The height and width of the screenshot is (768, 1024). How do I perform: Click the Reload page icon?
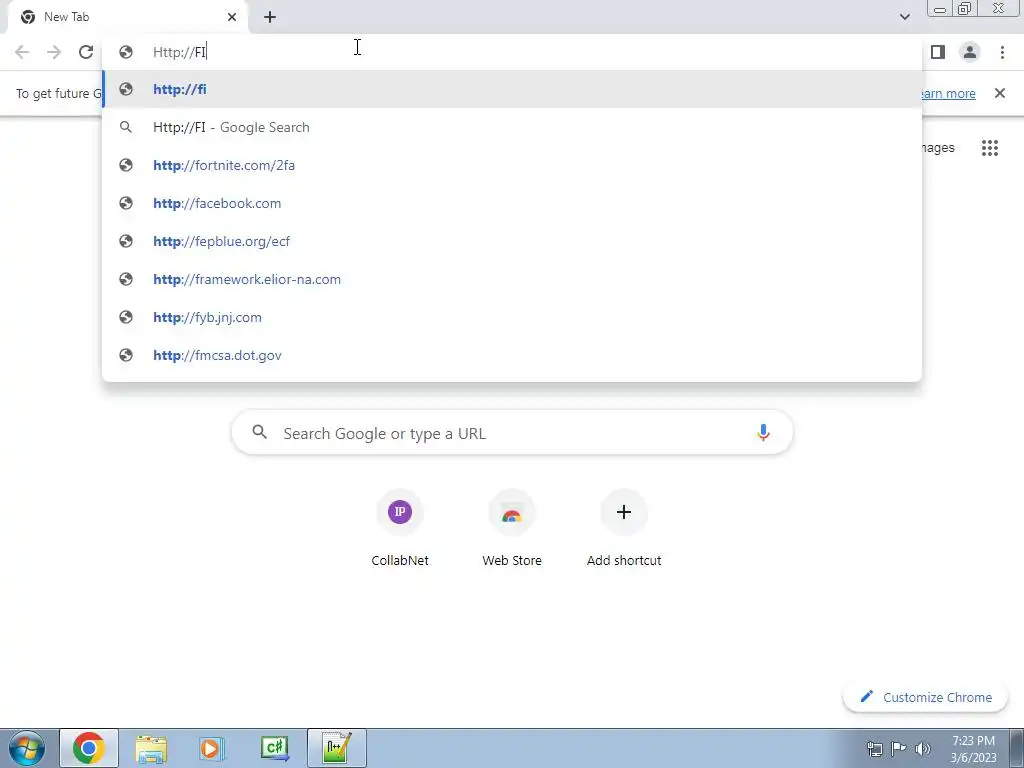(86, 52)
